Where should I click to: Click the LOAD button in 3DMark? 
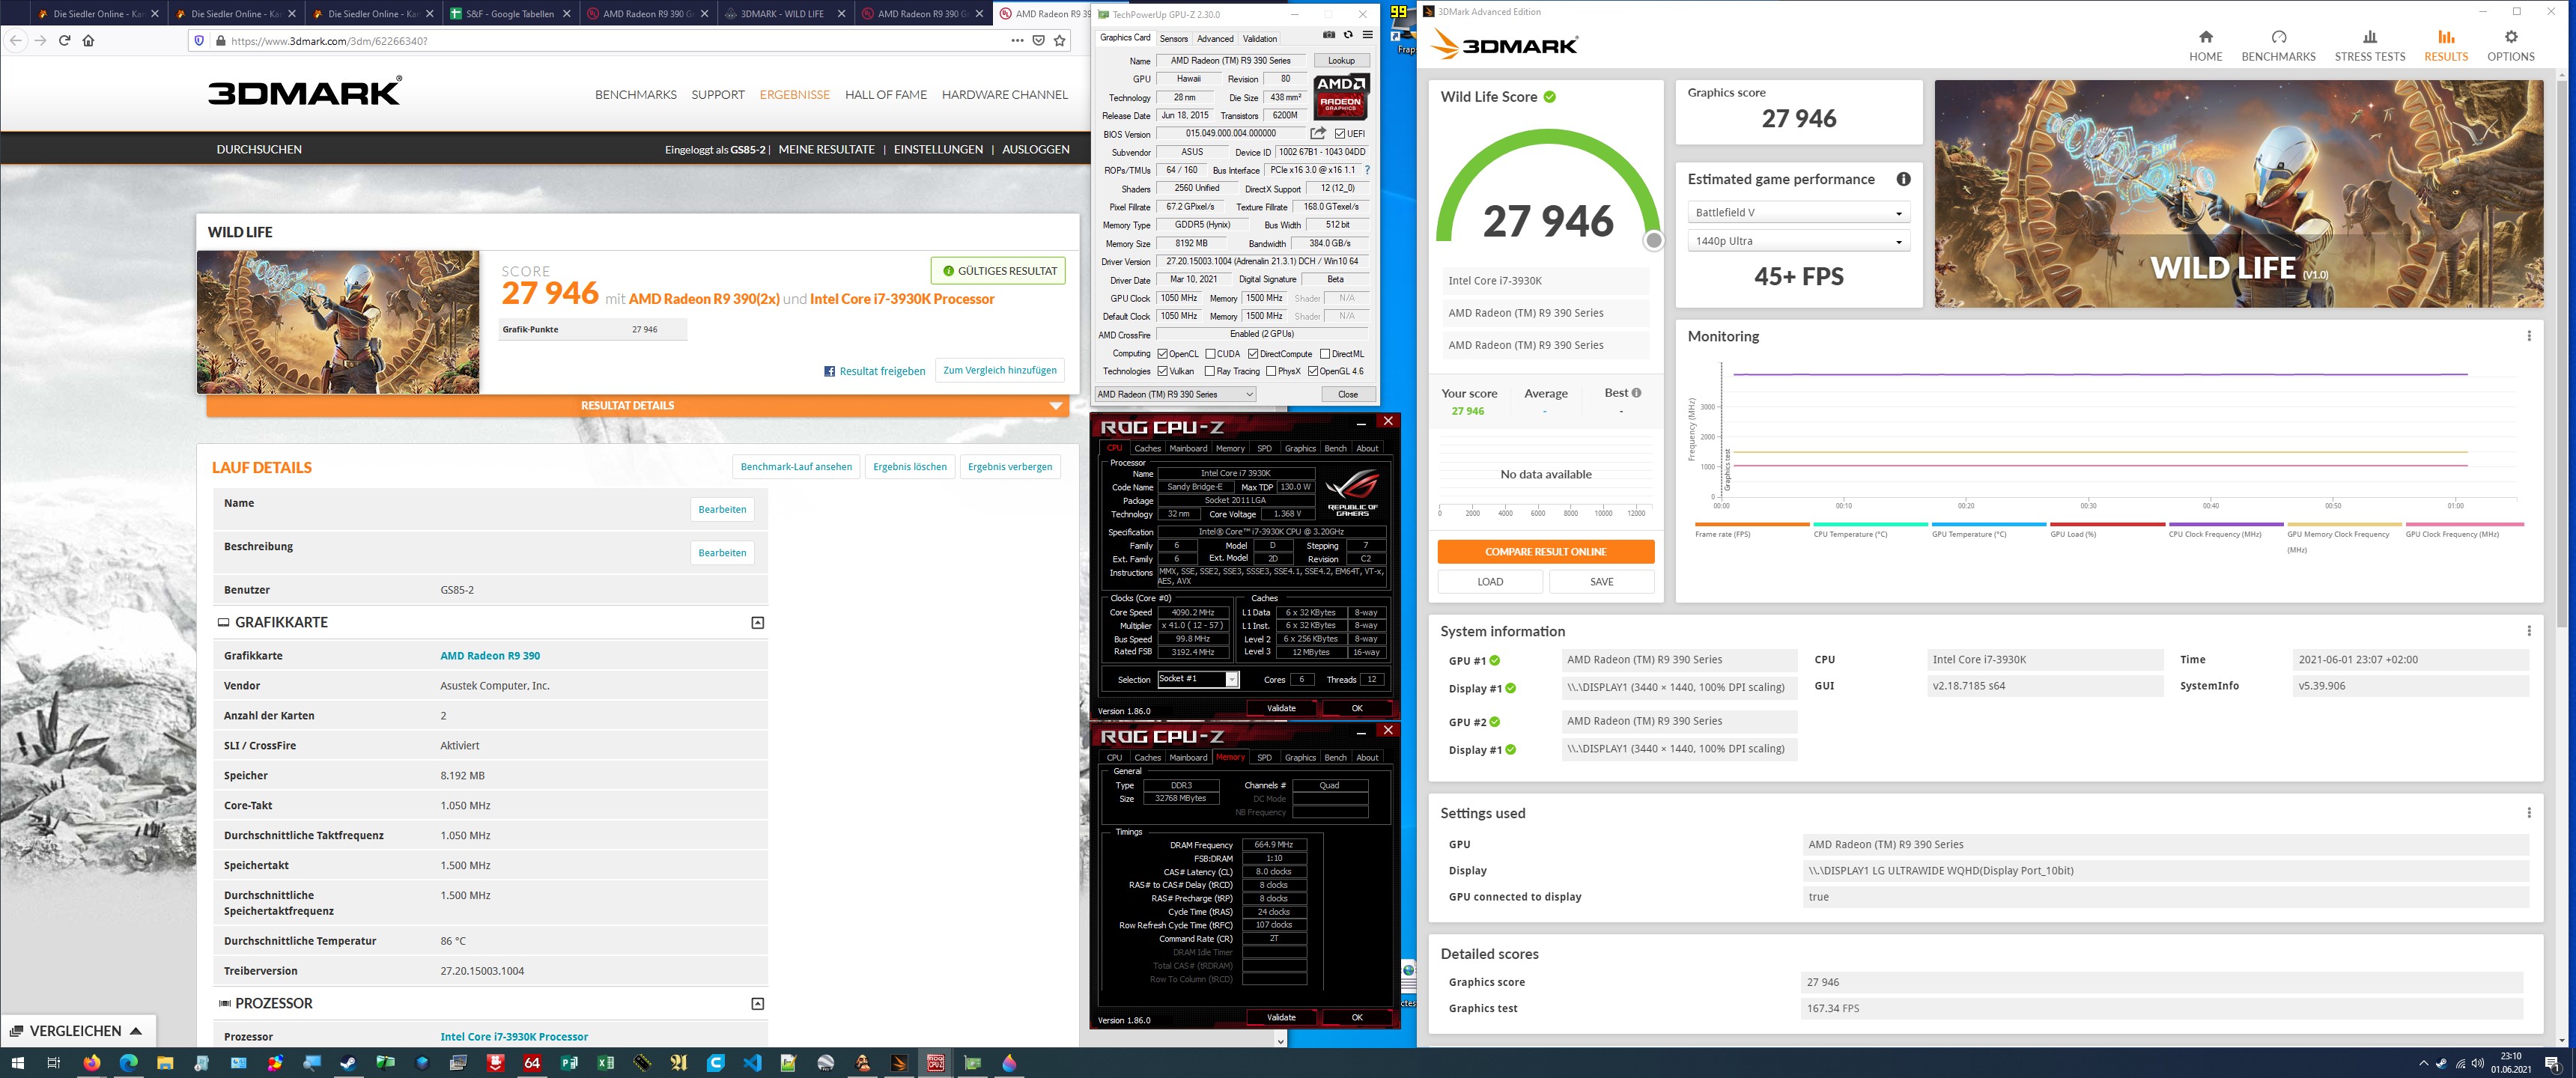[x=1490, y=582]
